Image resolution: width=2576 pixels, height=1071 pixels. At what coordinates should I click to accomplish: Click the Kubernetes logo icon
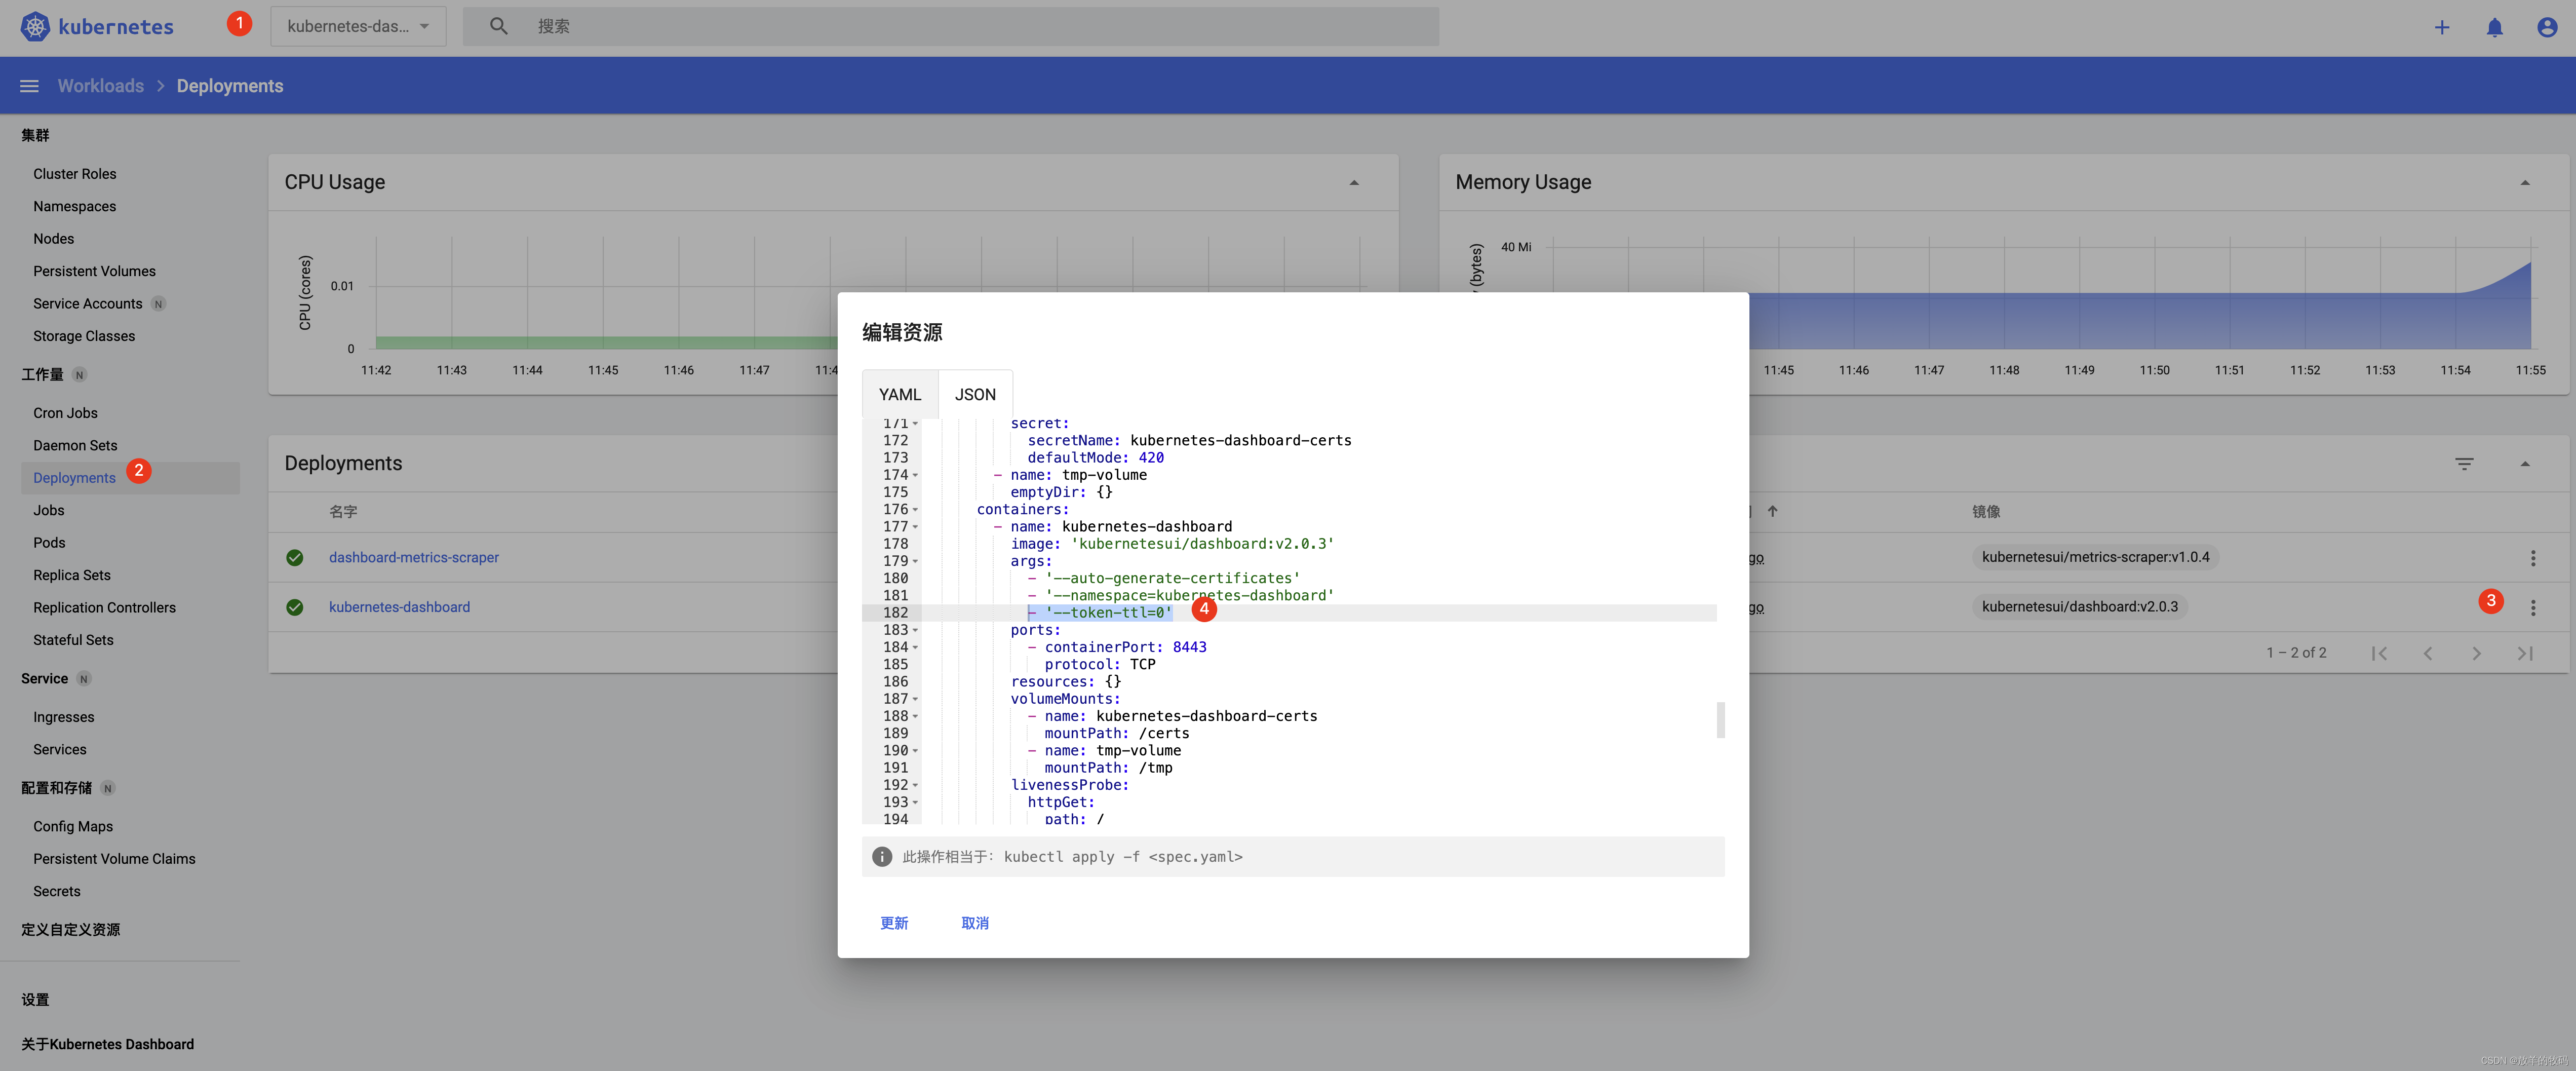tap(35, 27)
